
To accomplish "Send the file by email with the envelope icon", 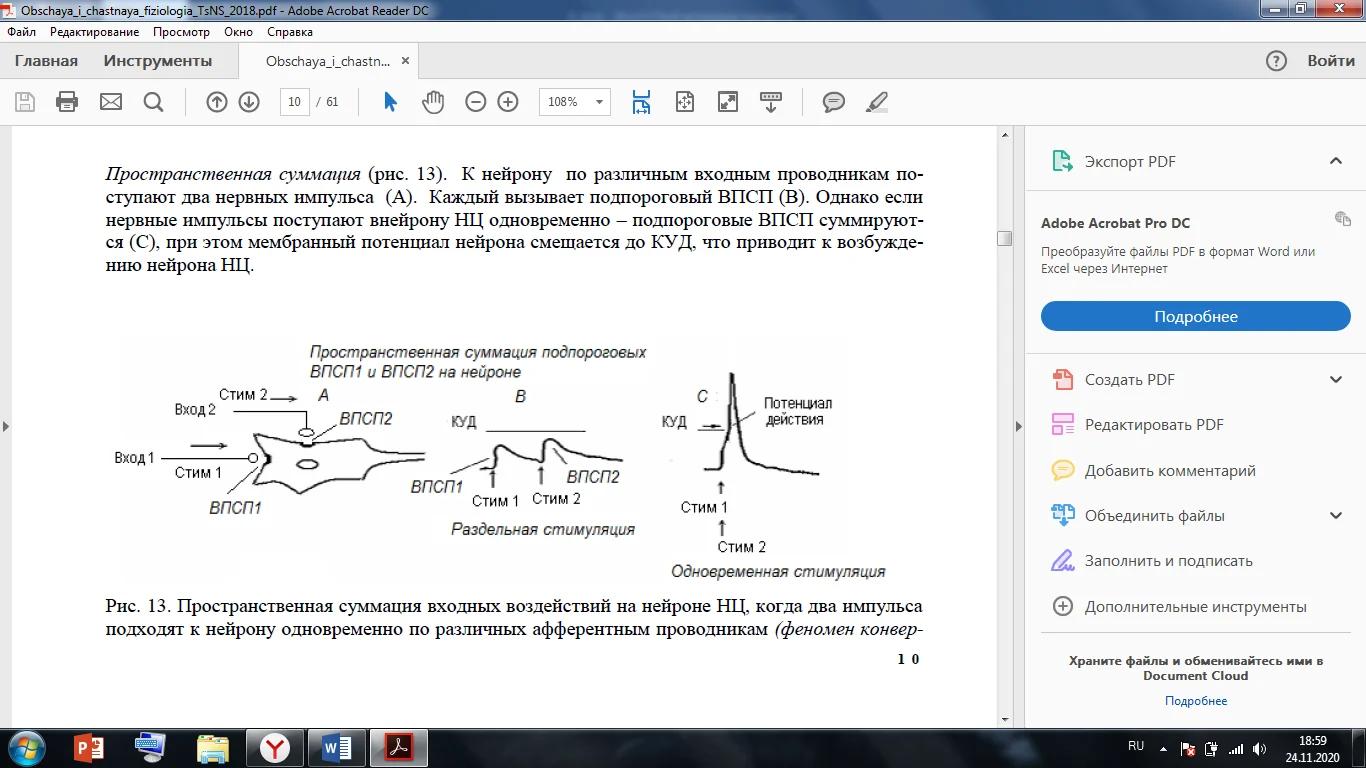I will pyautogui.click(x=110, y=102).
